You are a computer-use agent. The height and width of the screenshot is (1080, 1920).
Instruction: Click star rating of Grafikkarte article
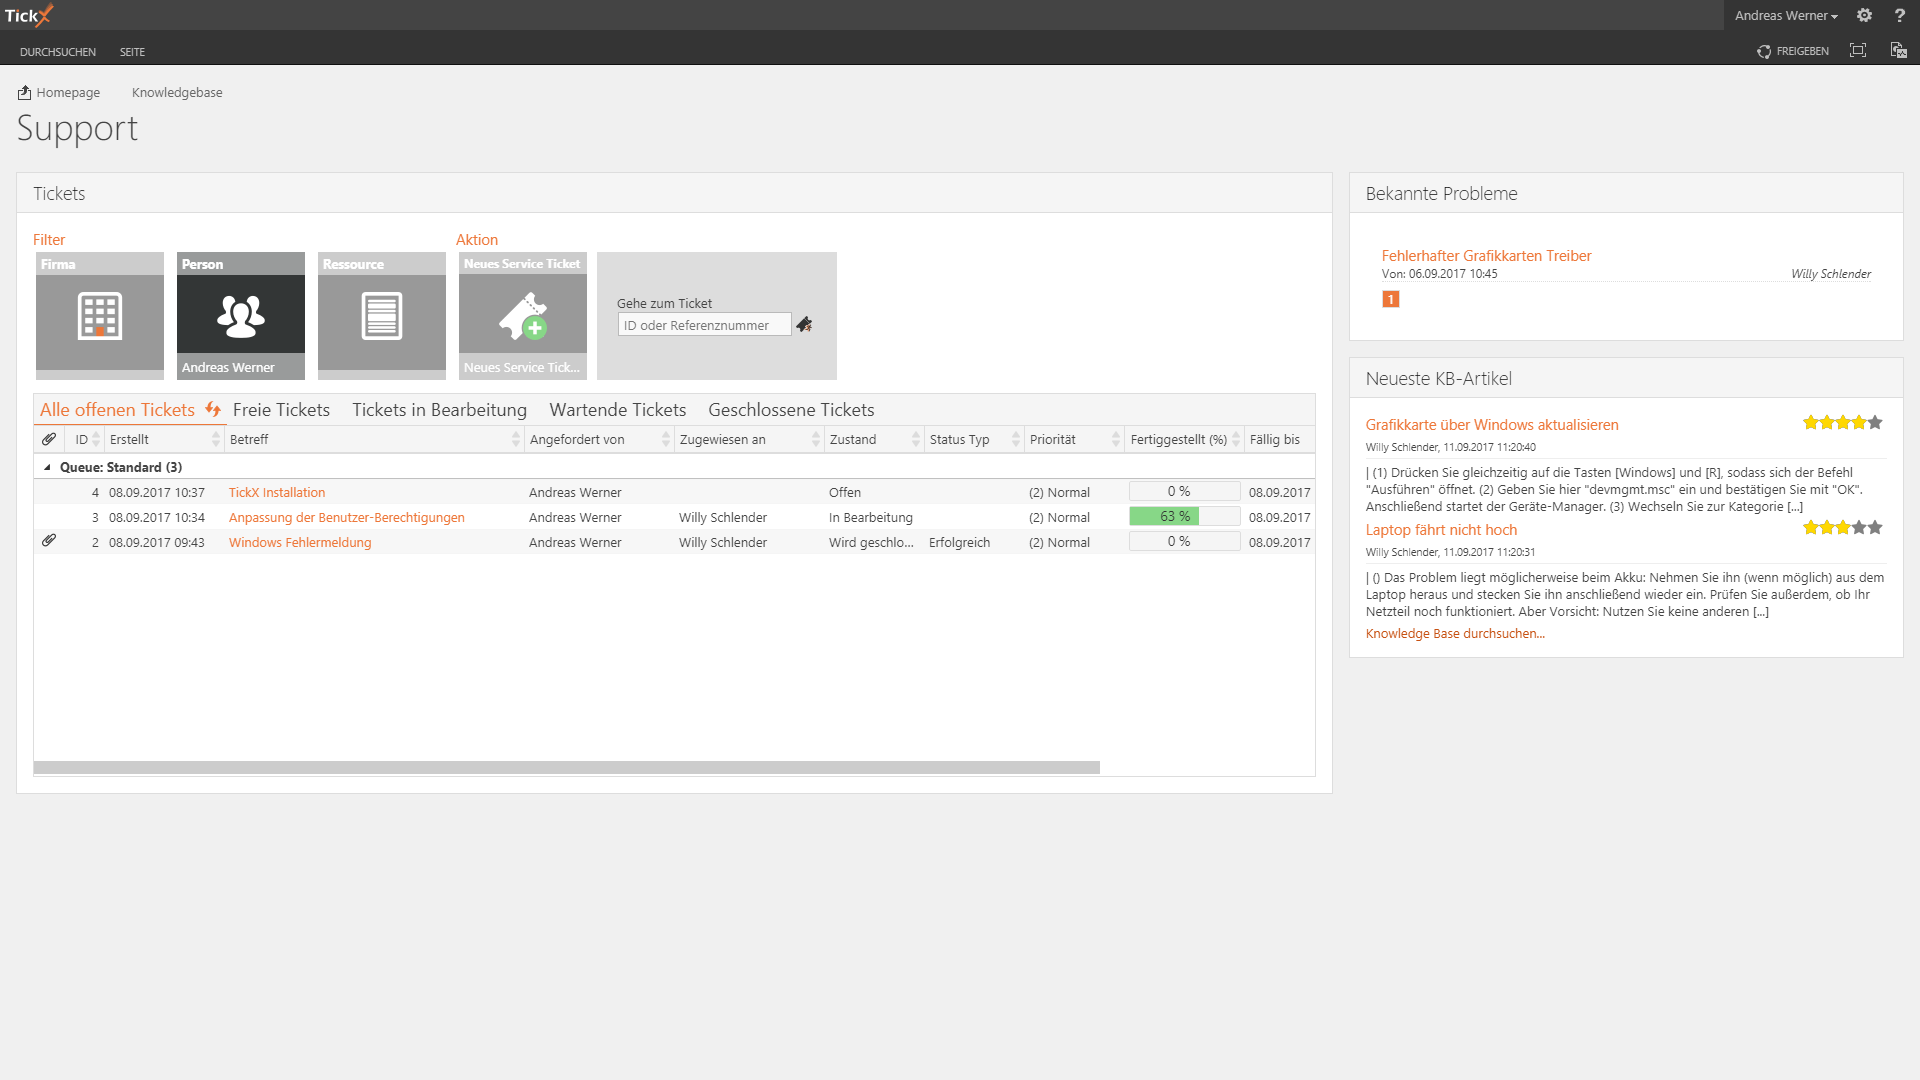pos(1842,423)
